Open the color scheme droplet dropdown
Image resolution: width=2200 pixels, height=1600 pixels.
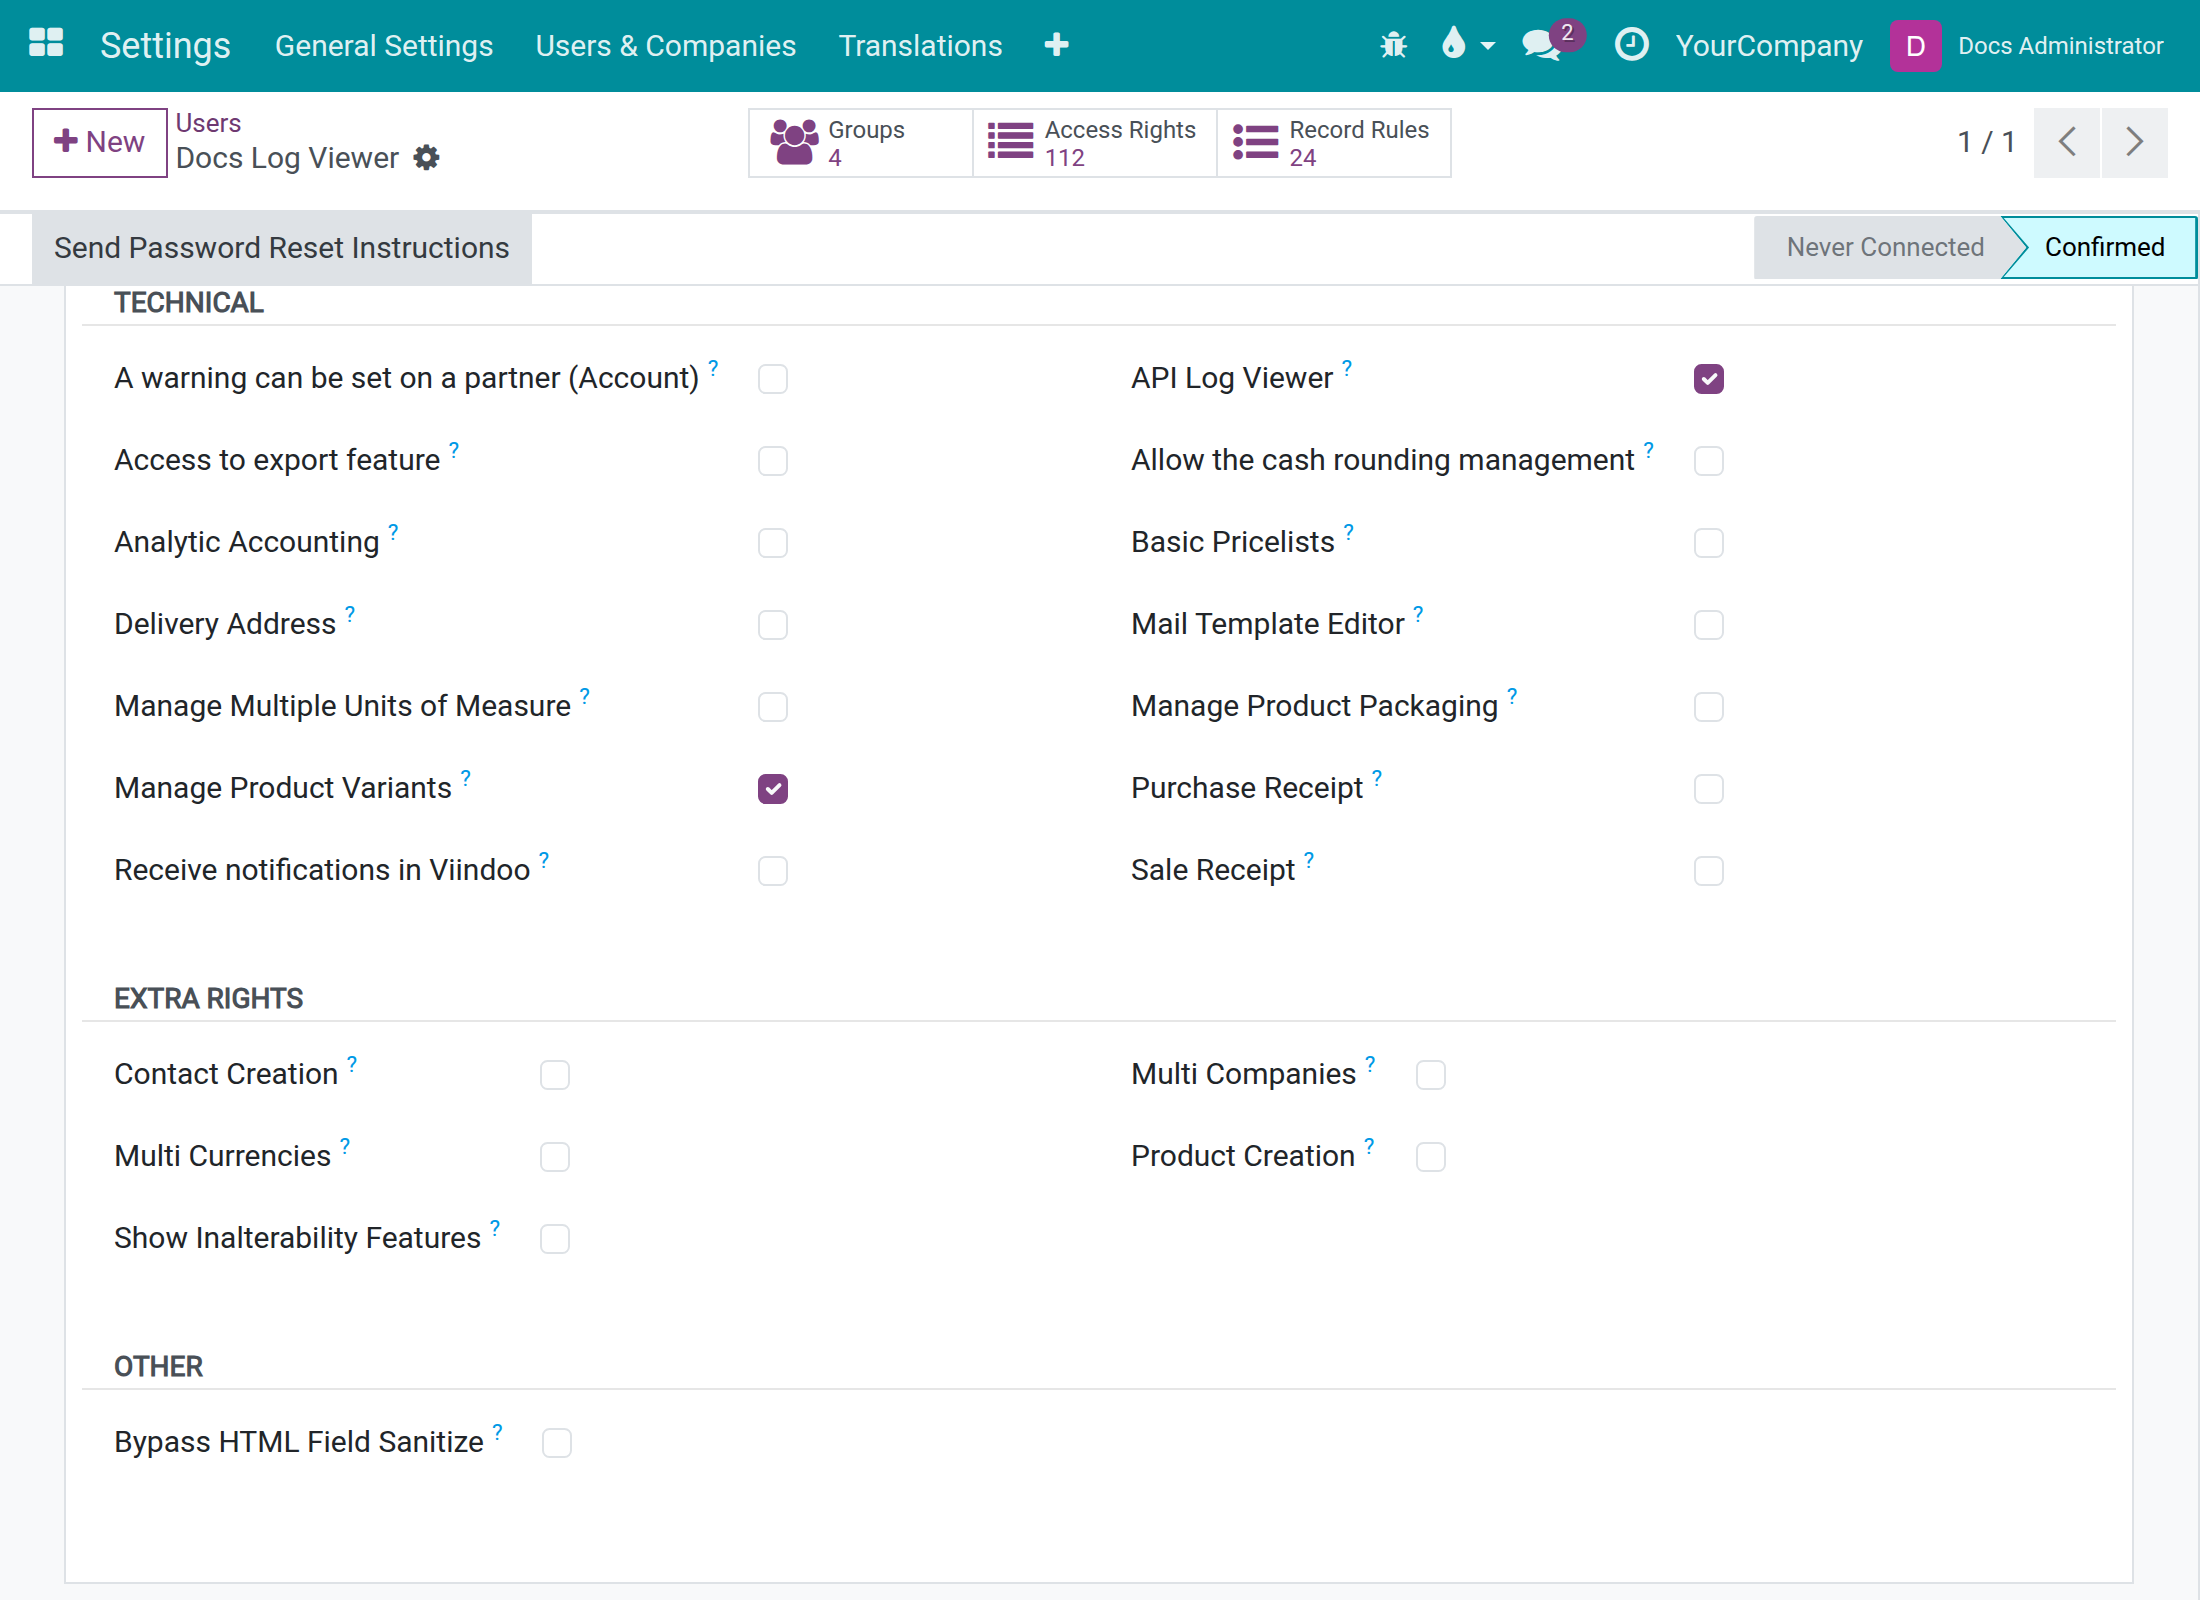click(x=1467, y=45)
